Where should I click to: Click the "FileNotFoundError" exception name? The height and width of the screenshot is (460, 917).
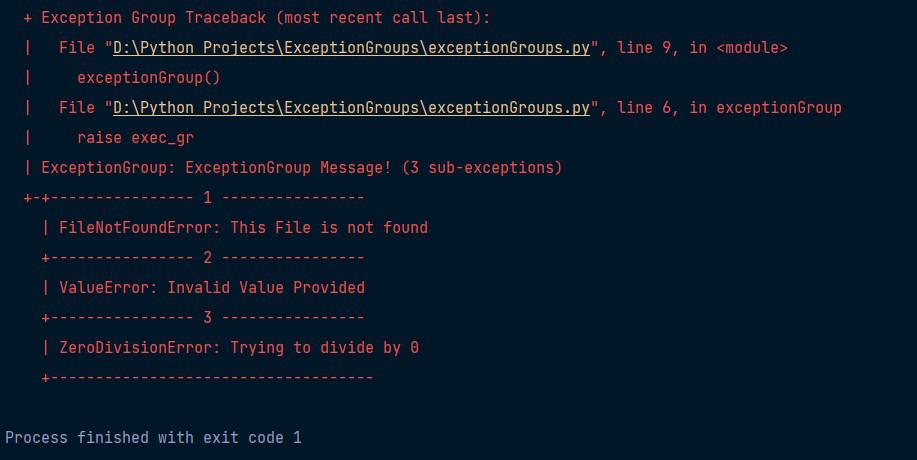(x=136, y=228)
